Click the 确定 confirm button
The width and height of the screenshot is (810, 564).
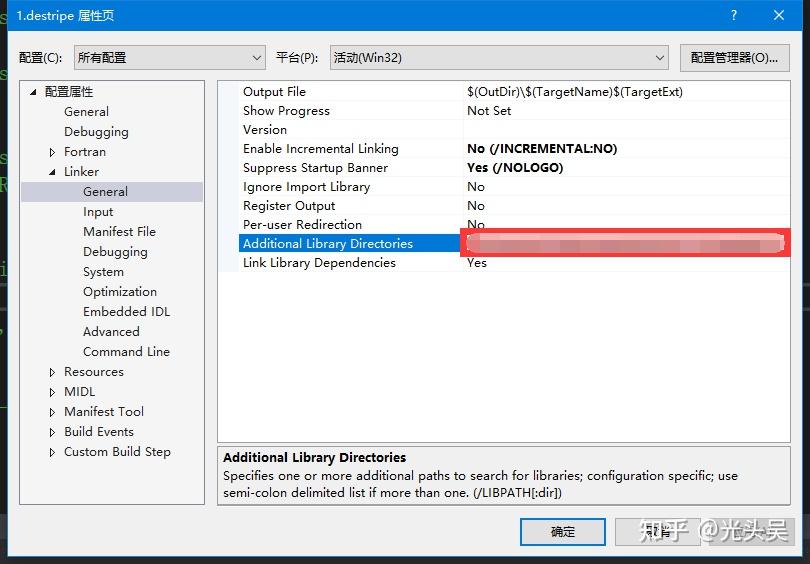click(x=562, y=532)
